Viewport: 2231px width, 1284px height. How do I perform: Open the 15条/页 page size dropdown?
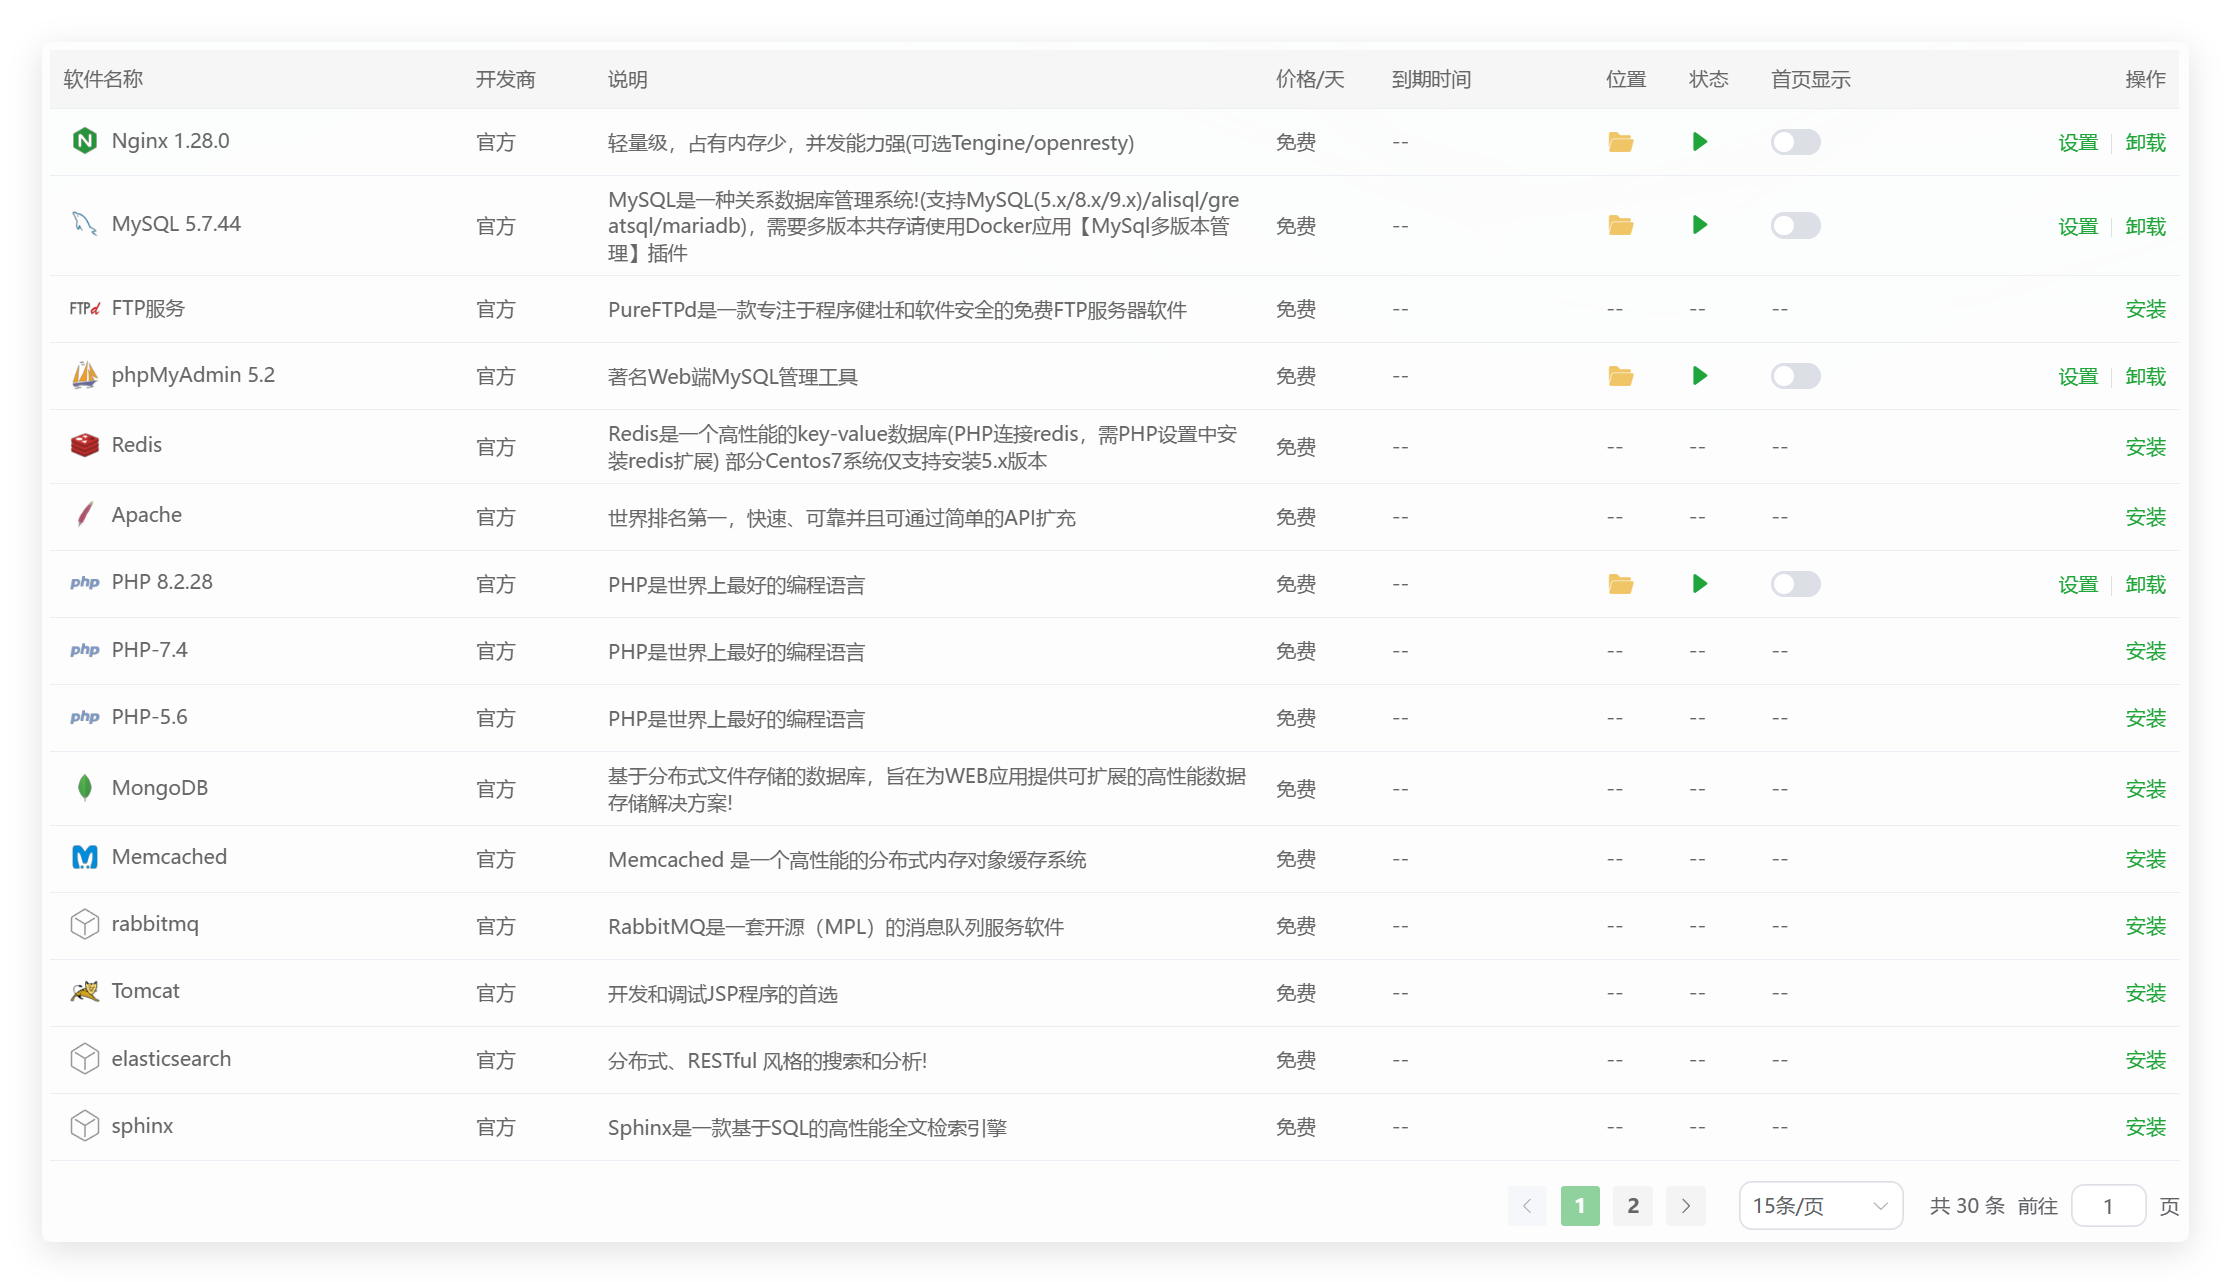click(1820, 1206)
